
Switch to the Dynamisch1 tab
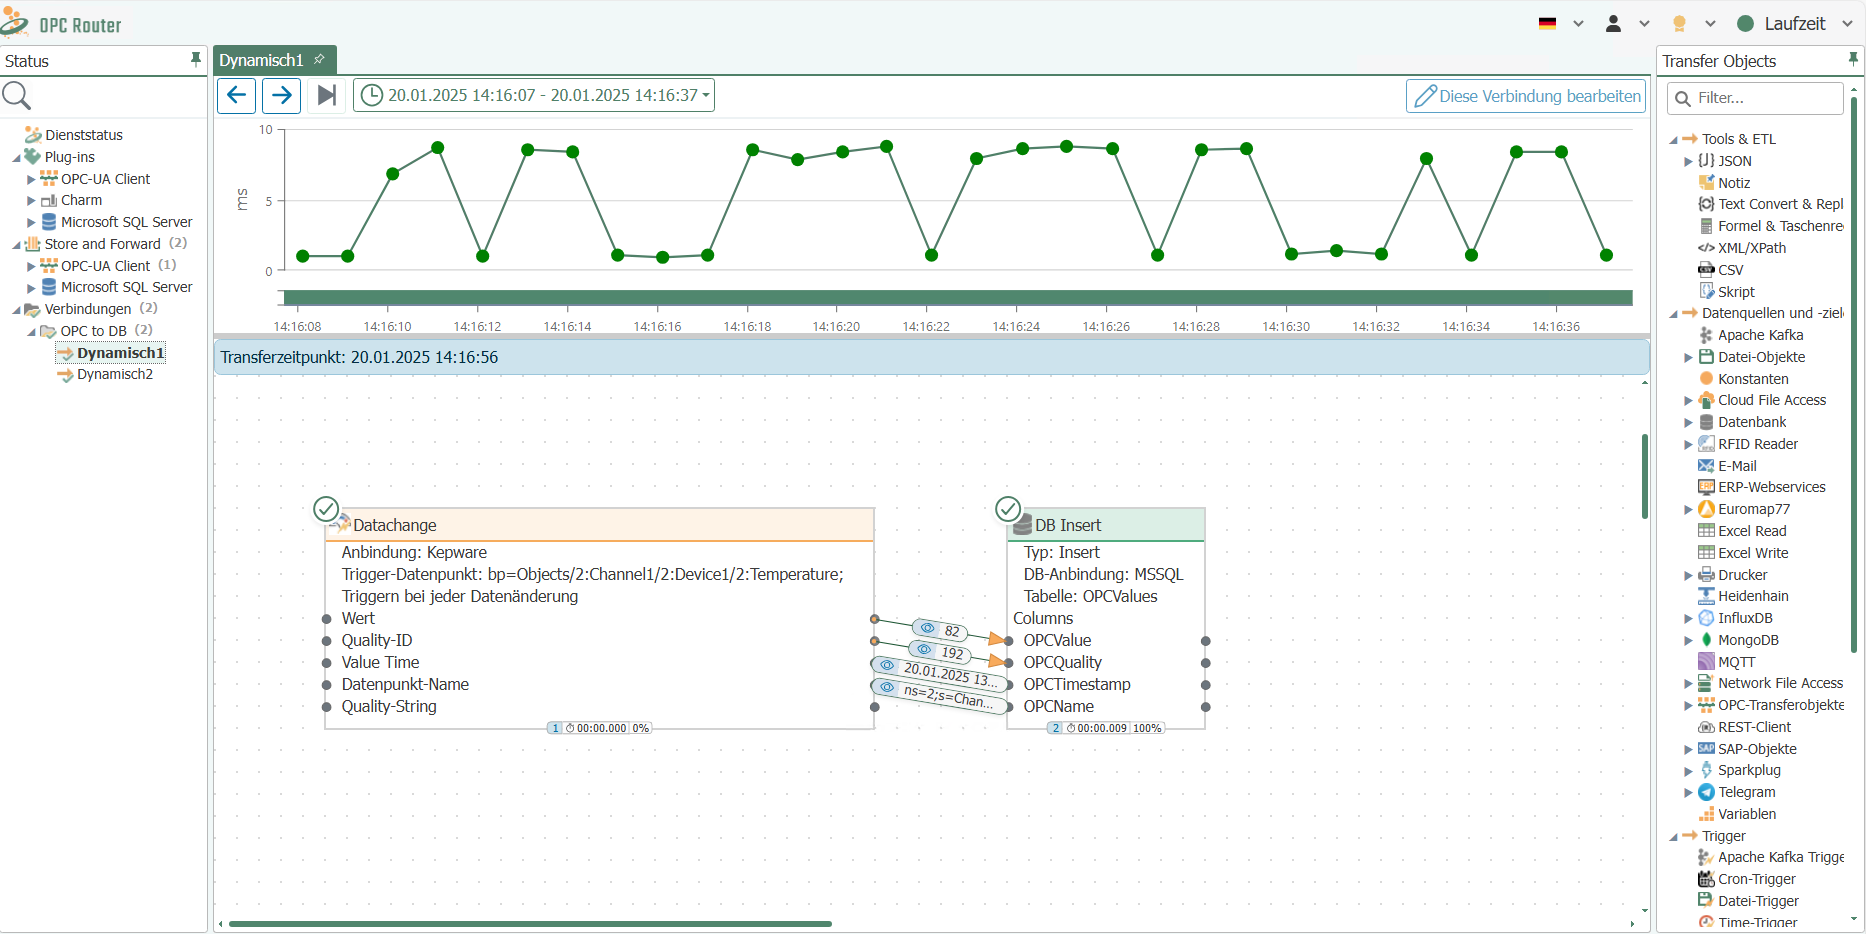tap(262, 60)
